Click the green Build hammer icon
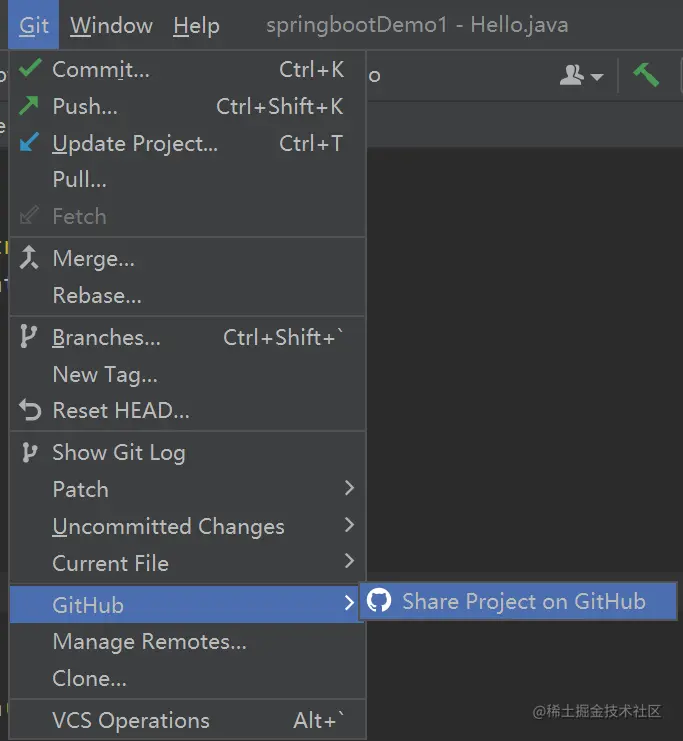Screen dimensions: 683x741 coord(646,75)
